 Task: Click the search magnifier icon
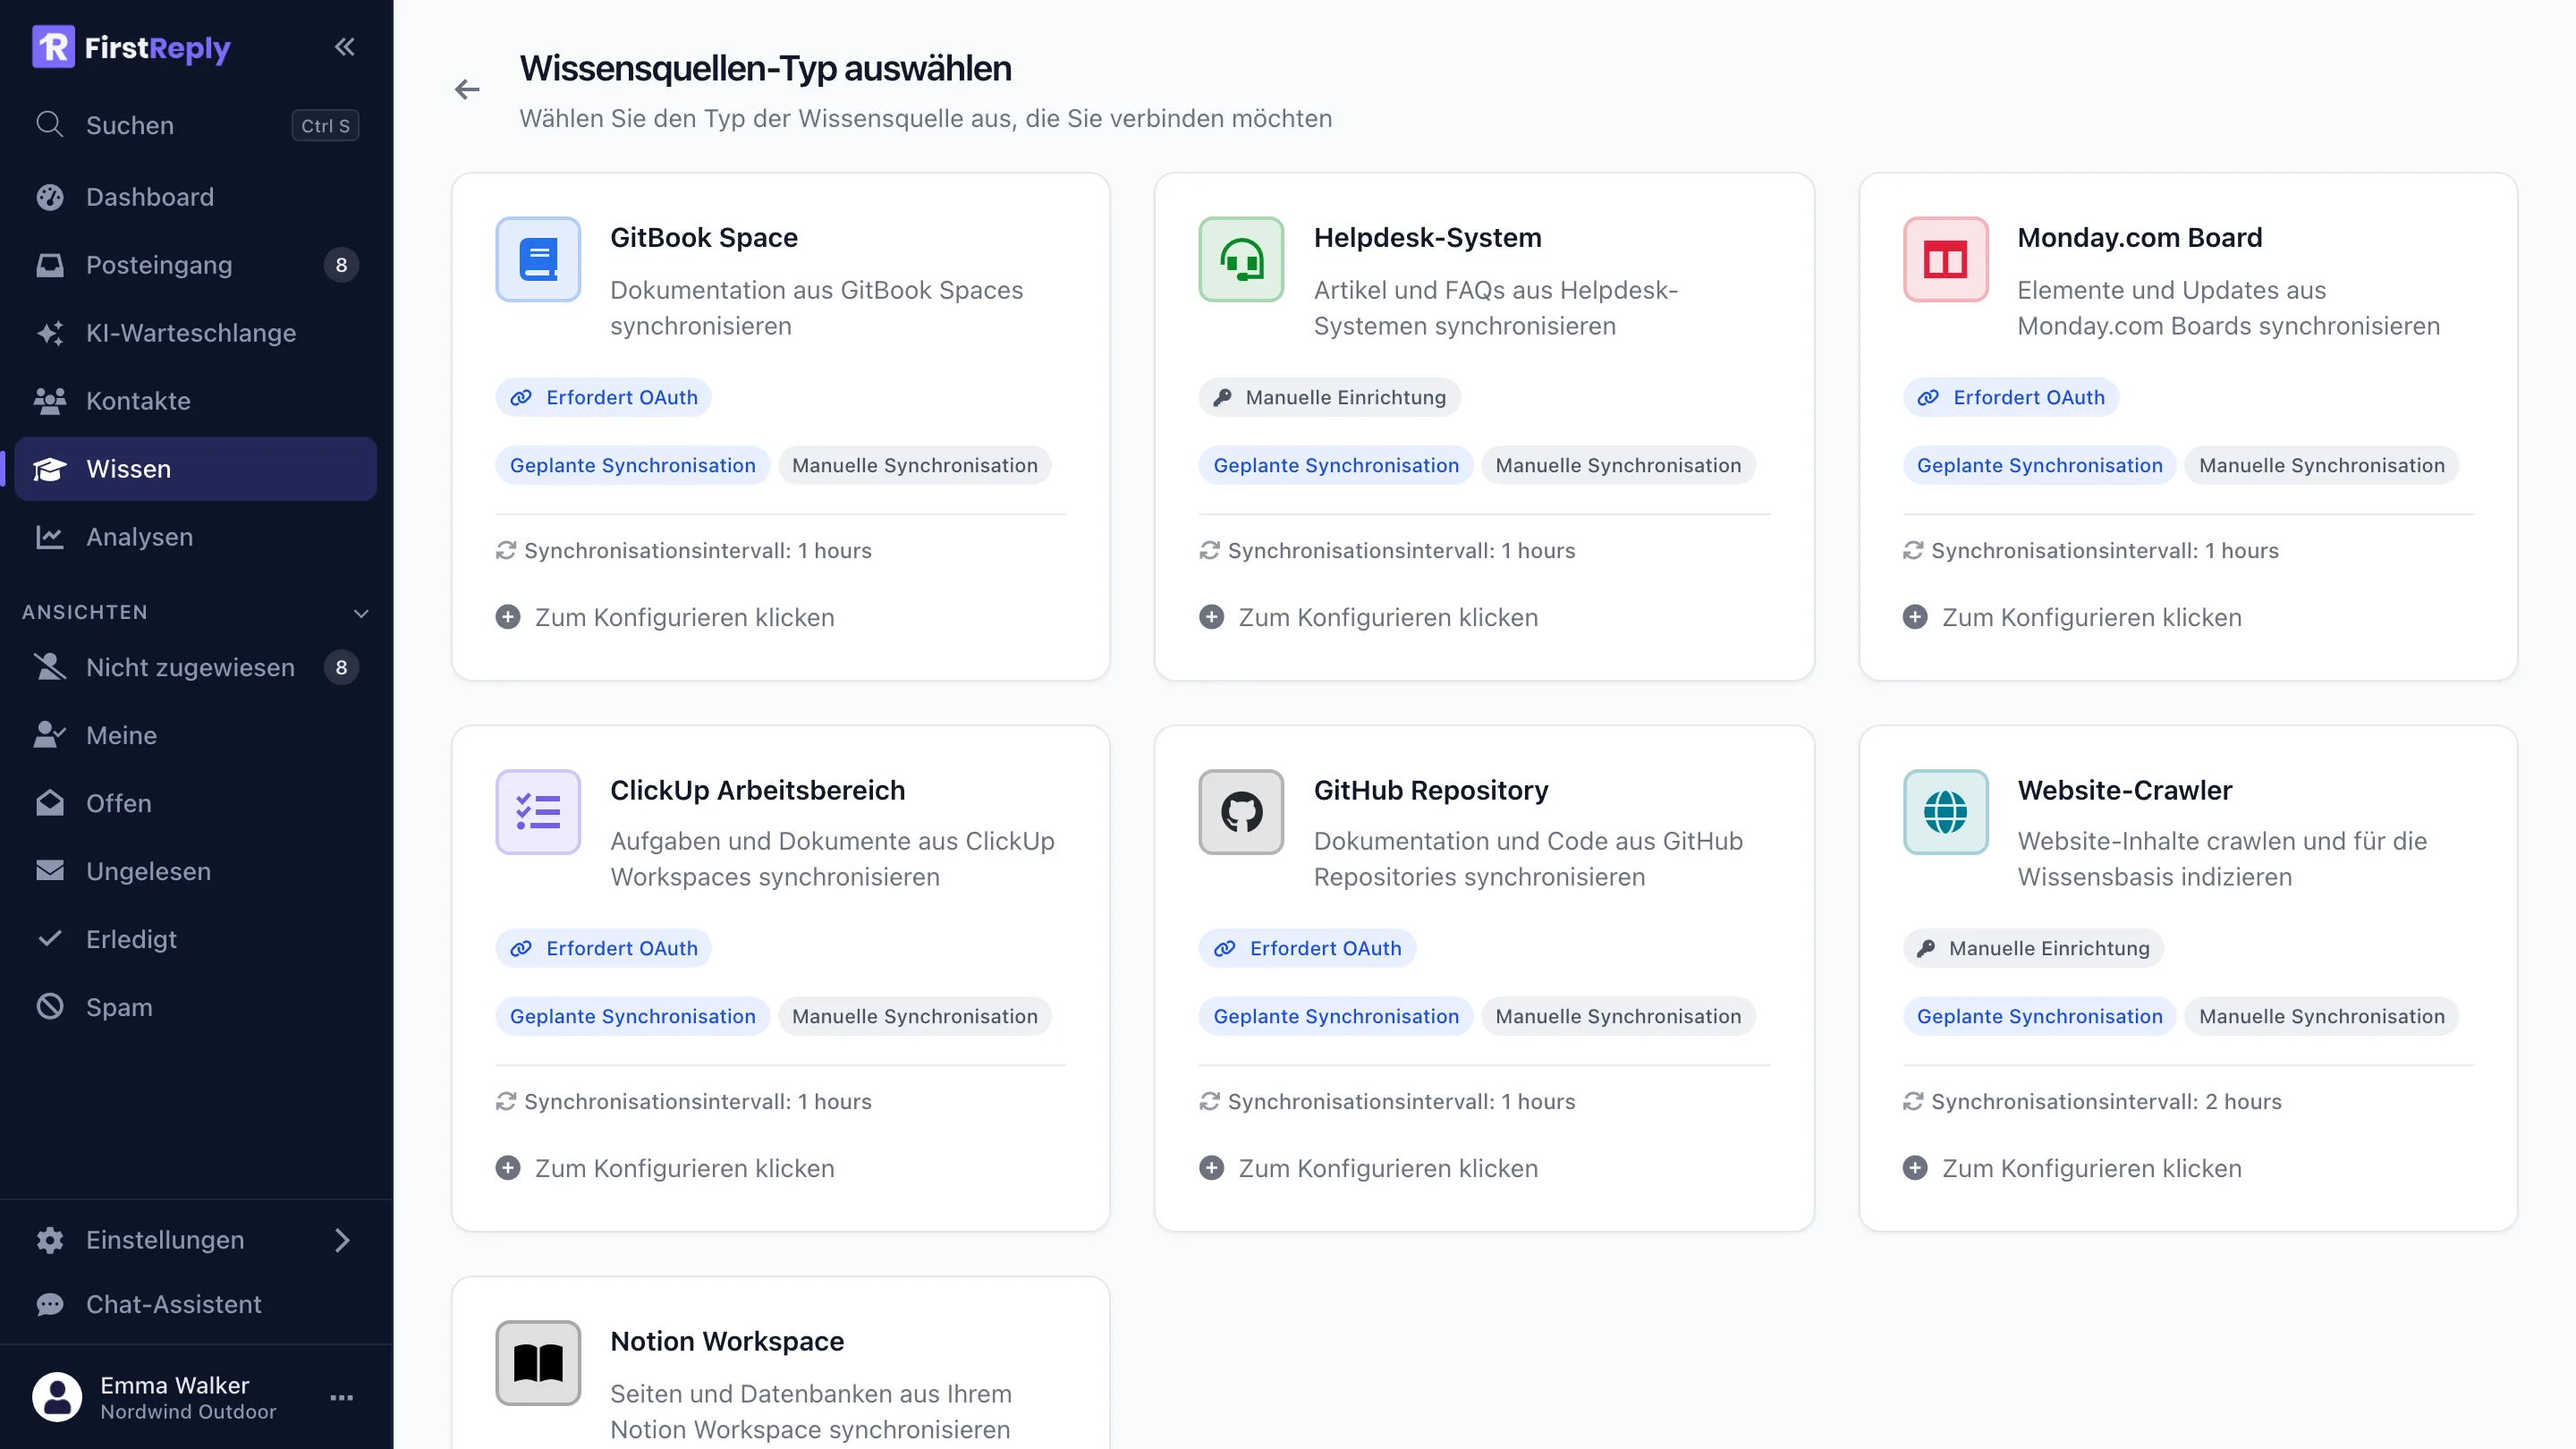pos(49,125)
